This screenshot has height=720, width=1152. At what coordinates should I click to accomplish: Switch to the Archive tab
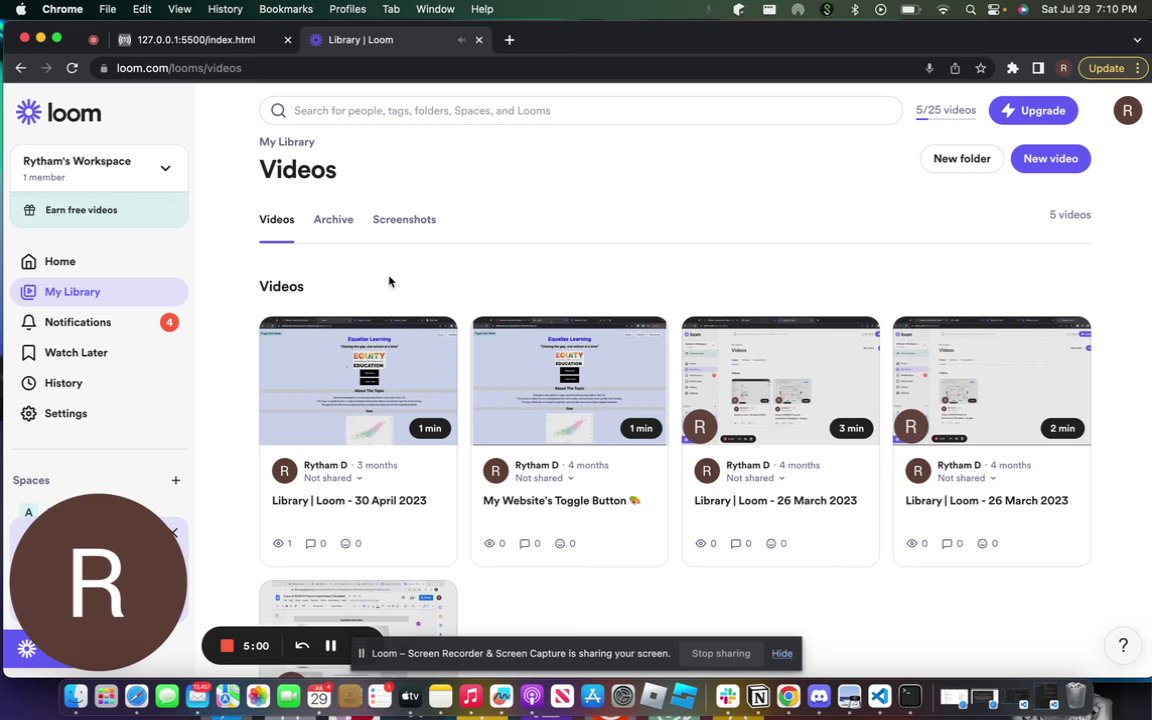[x=334, y=220]
